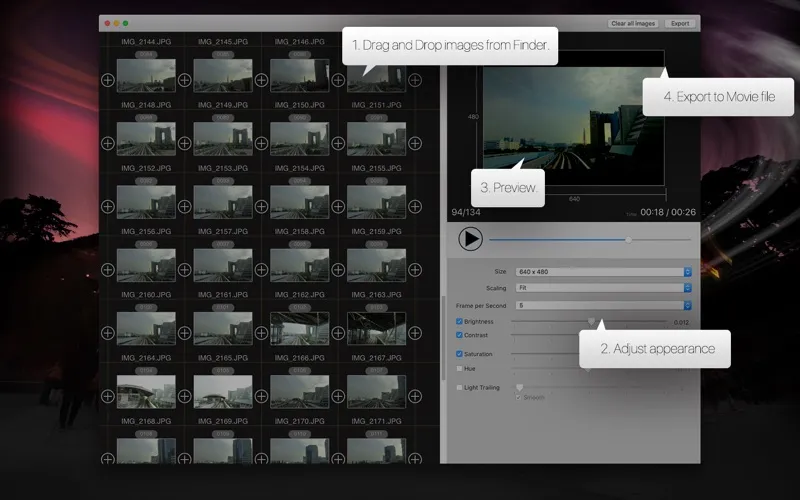Click plus icon between IMG_2149 and IMG_2150 thumbnails
The image size is (800, 500).
261,143
